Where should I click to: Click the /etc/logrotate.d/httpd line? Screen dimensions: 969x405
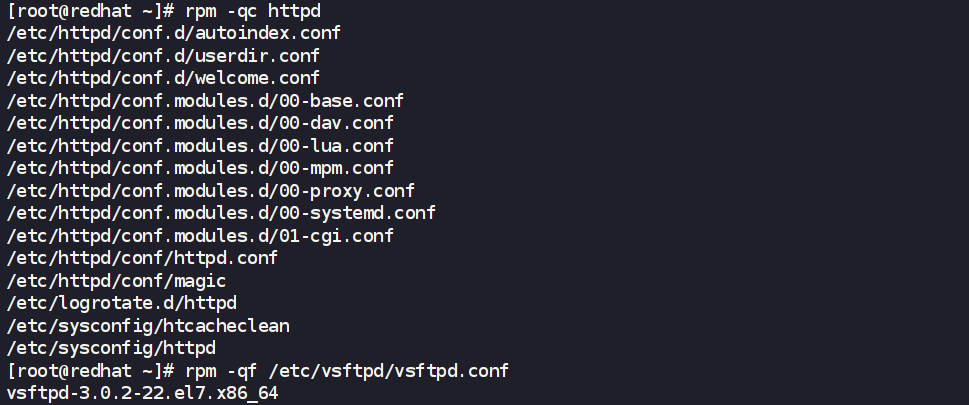(x=120, y=303)
